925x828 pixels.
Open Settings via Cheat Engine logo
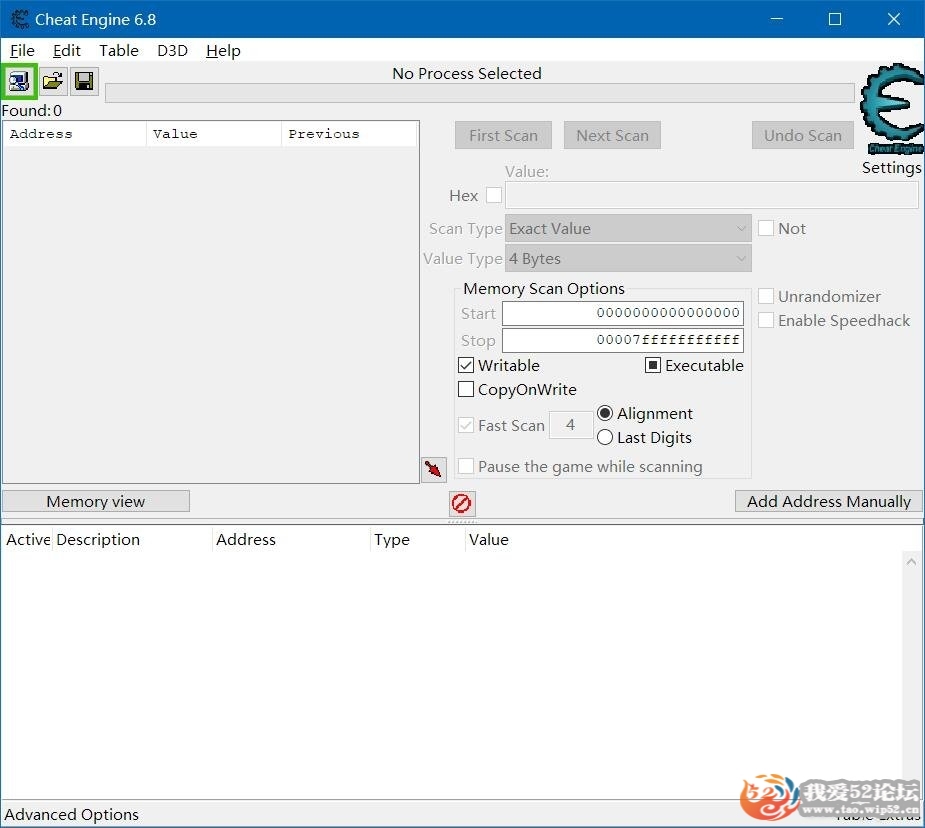pos(891,110)
